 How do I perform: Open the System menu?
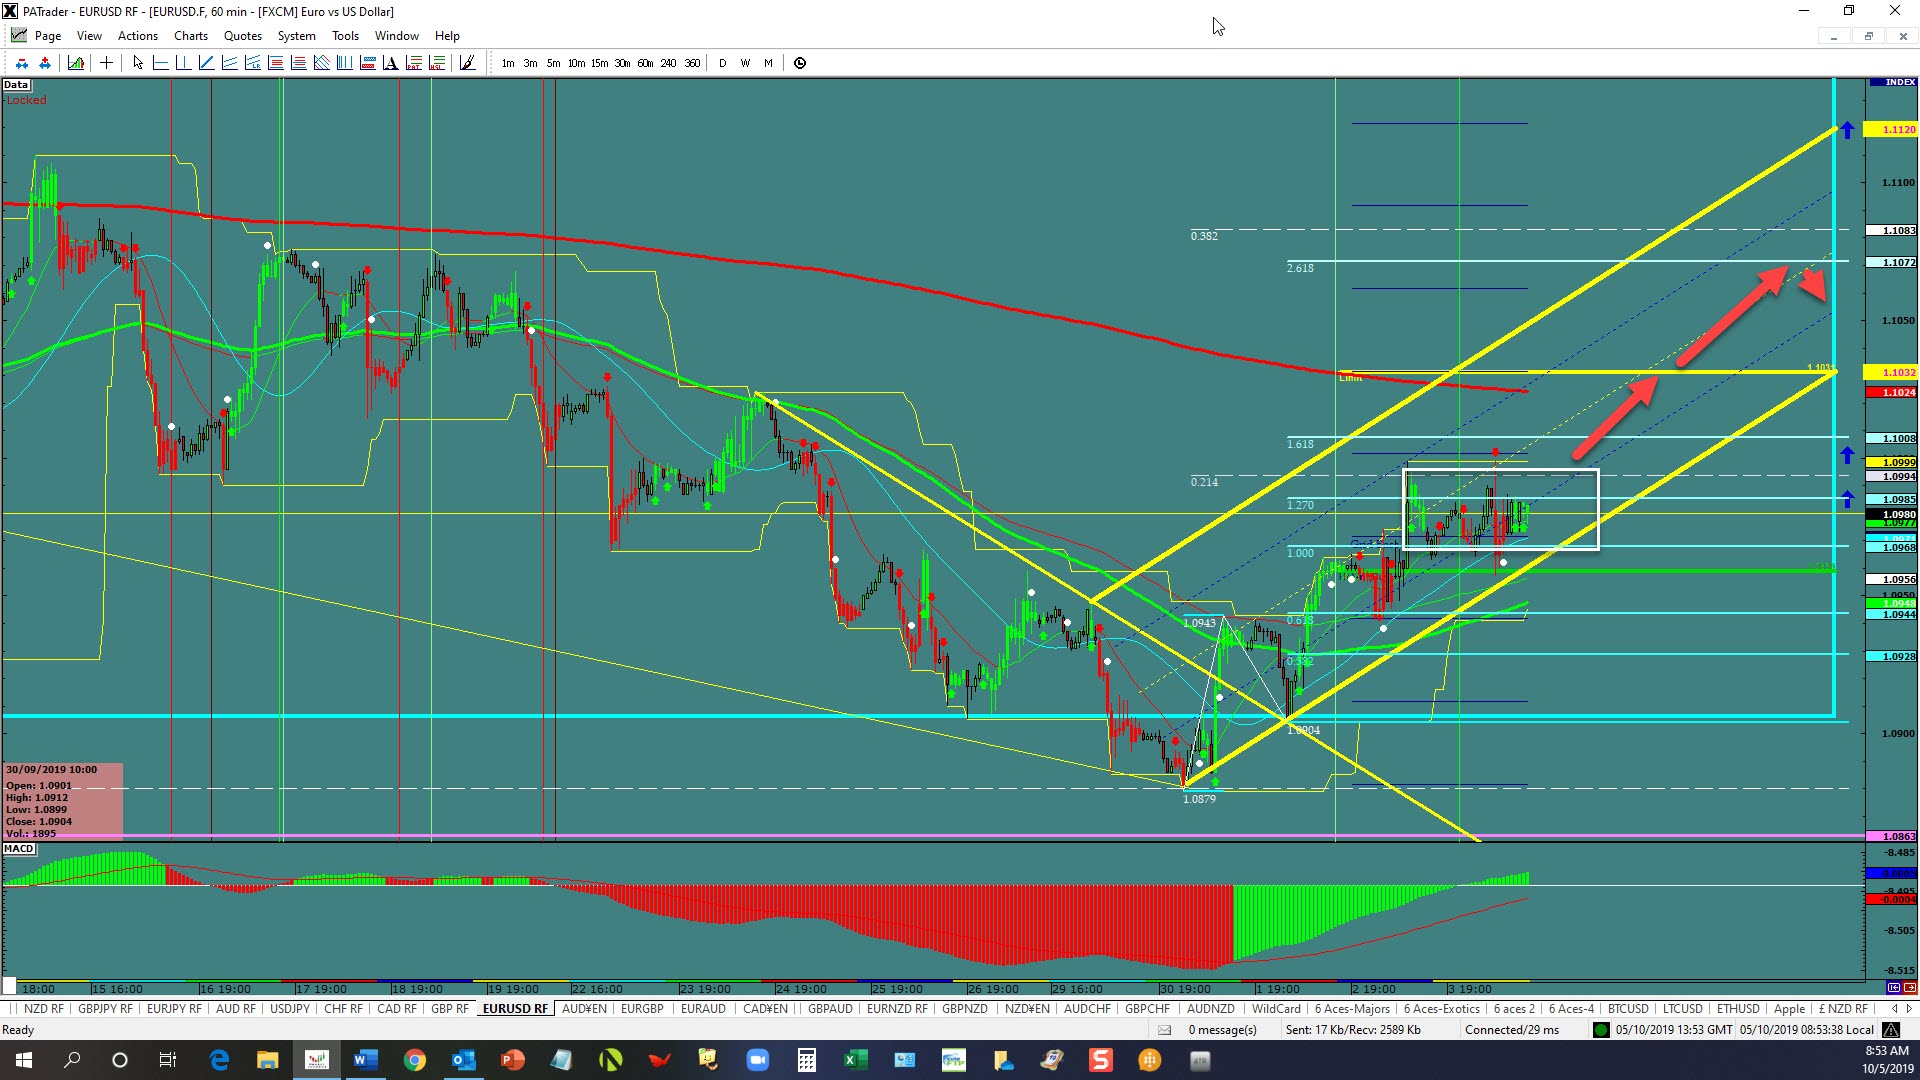(297, 36)
